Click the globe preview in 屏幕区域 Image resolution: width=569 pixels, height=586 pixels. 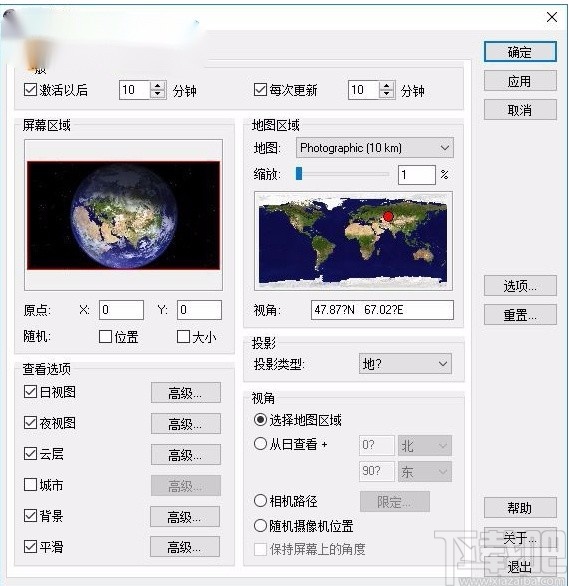point(124,215)
